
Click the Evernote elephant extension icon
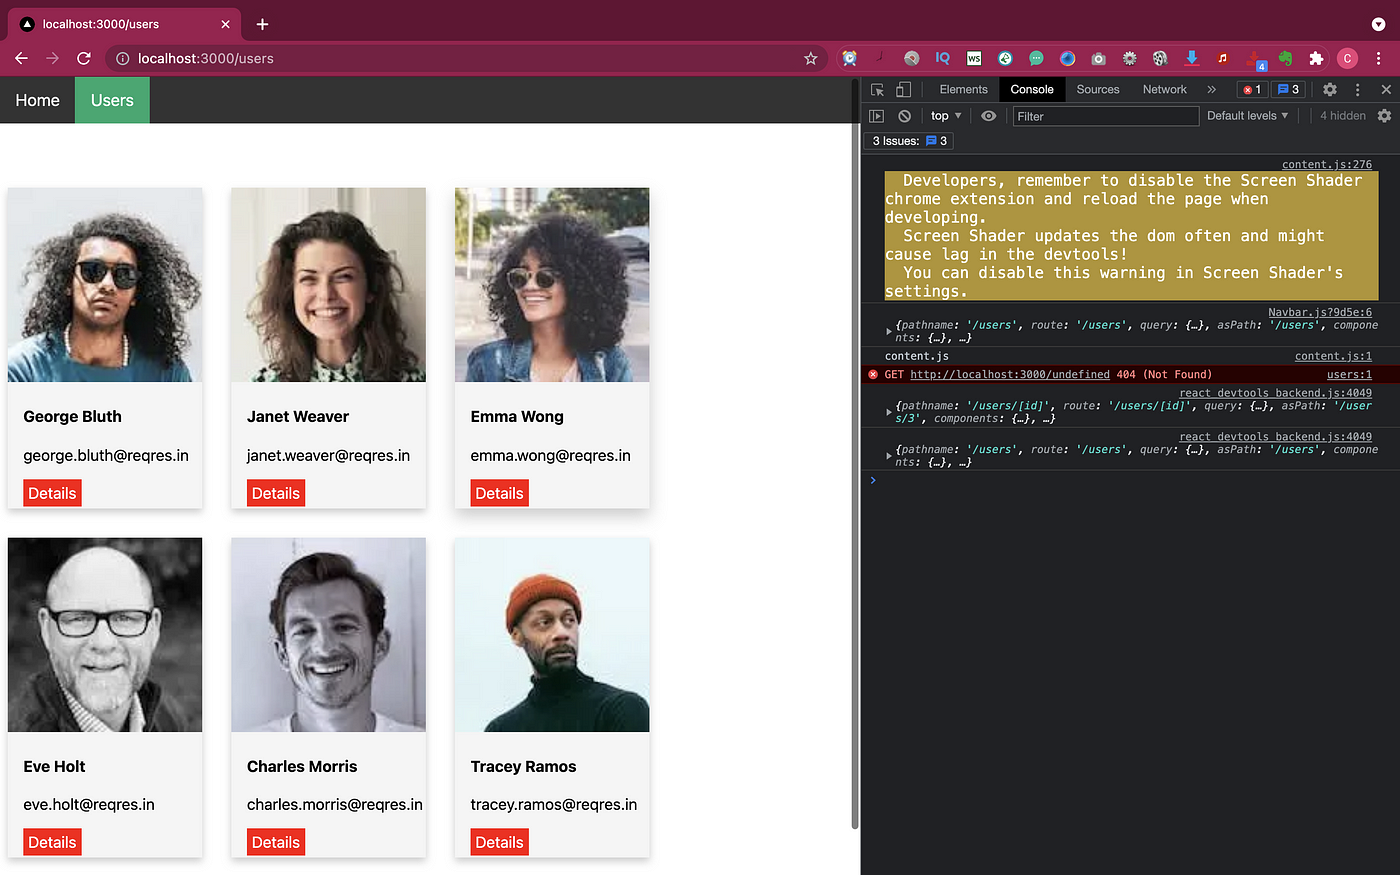[1285, 58]
